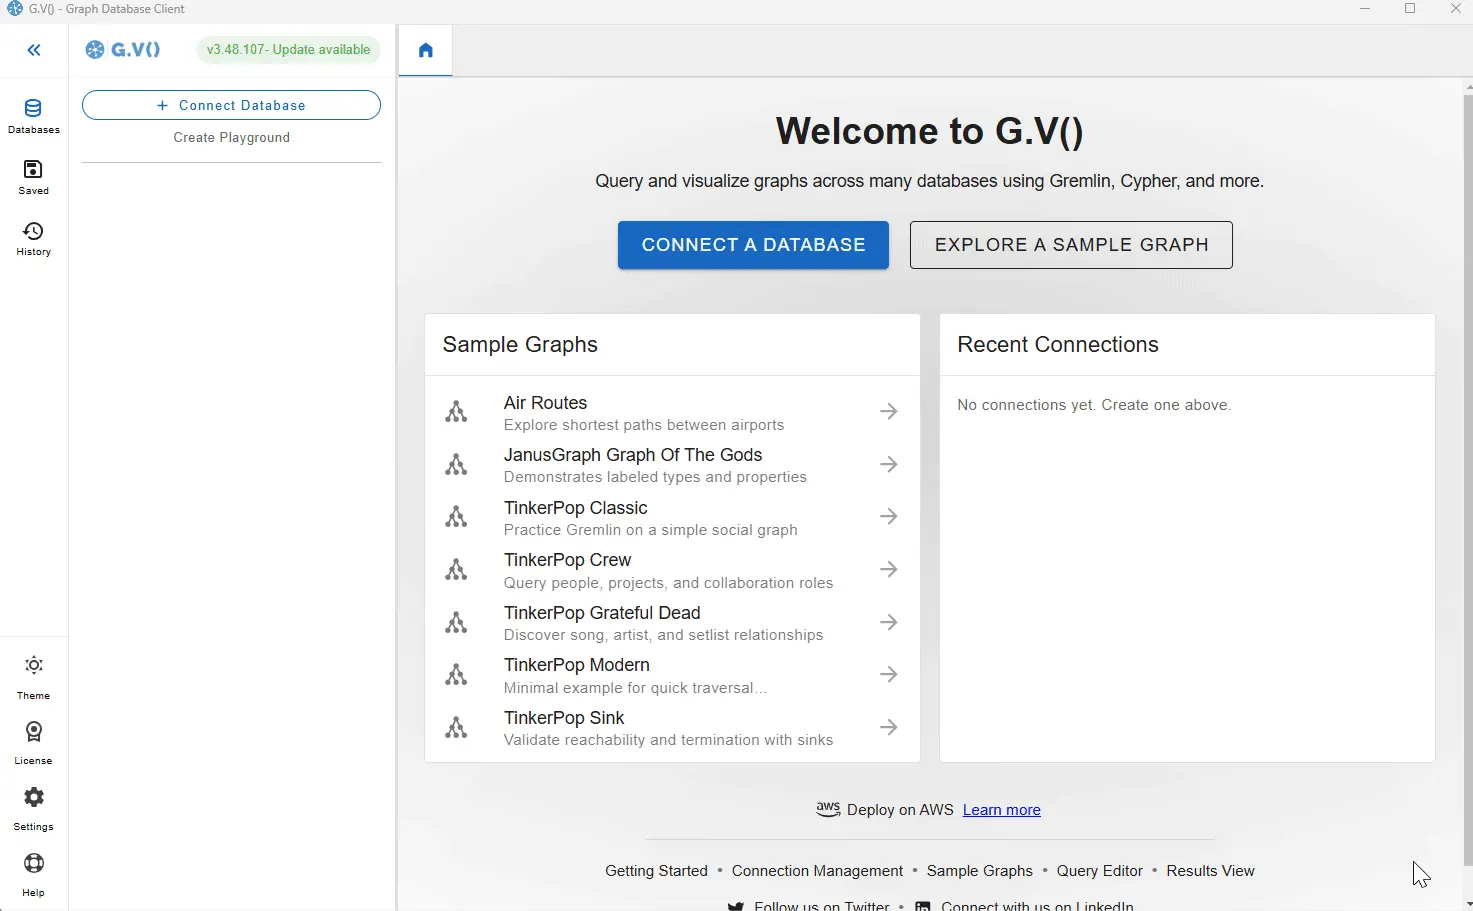Screen dimensions: 1473x911
Task: Create a new Playground
Action: click(x=231, y=137)
